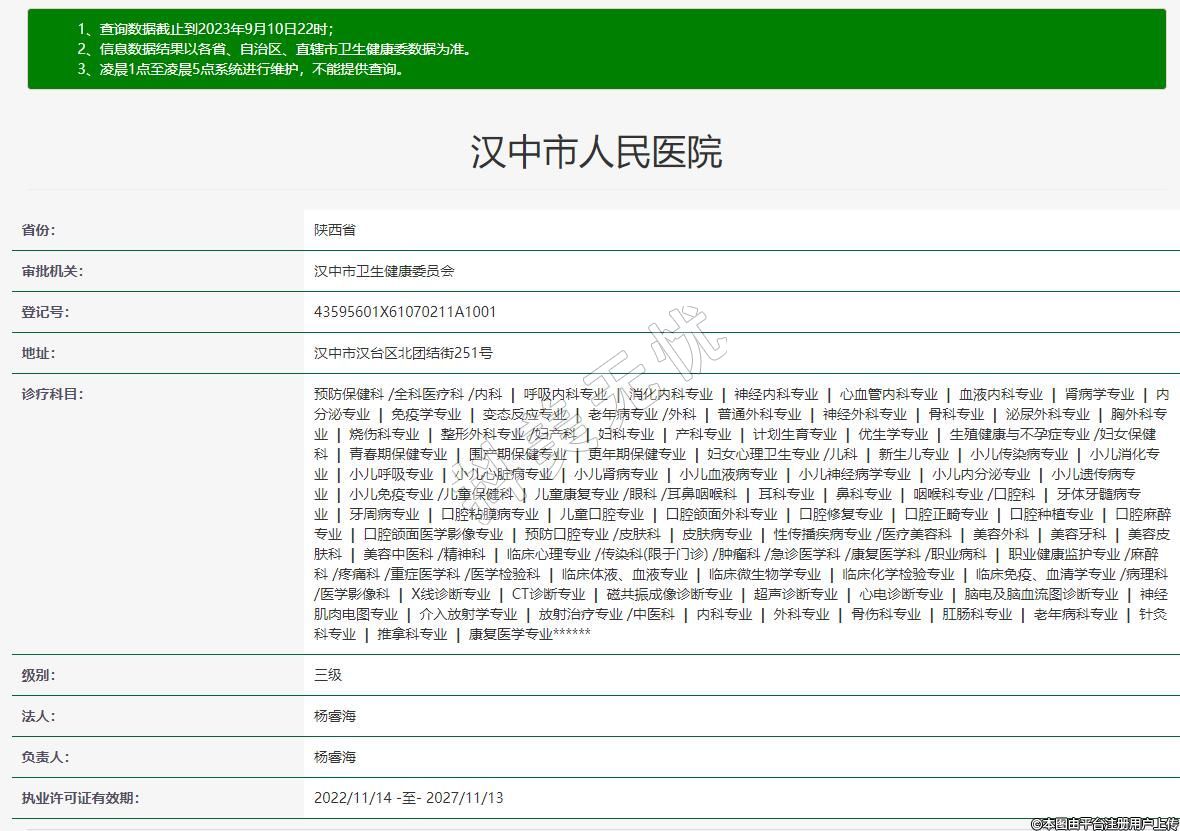
Task: Click the notice line about system maintenance 凌晨1点至凌晨5点
Action: 241,69
